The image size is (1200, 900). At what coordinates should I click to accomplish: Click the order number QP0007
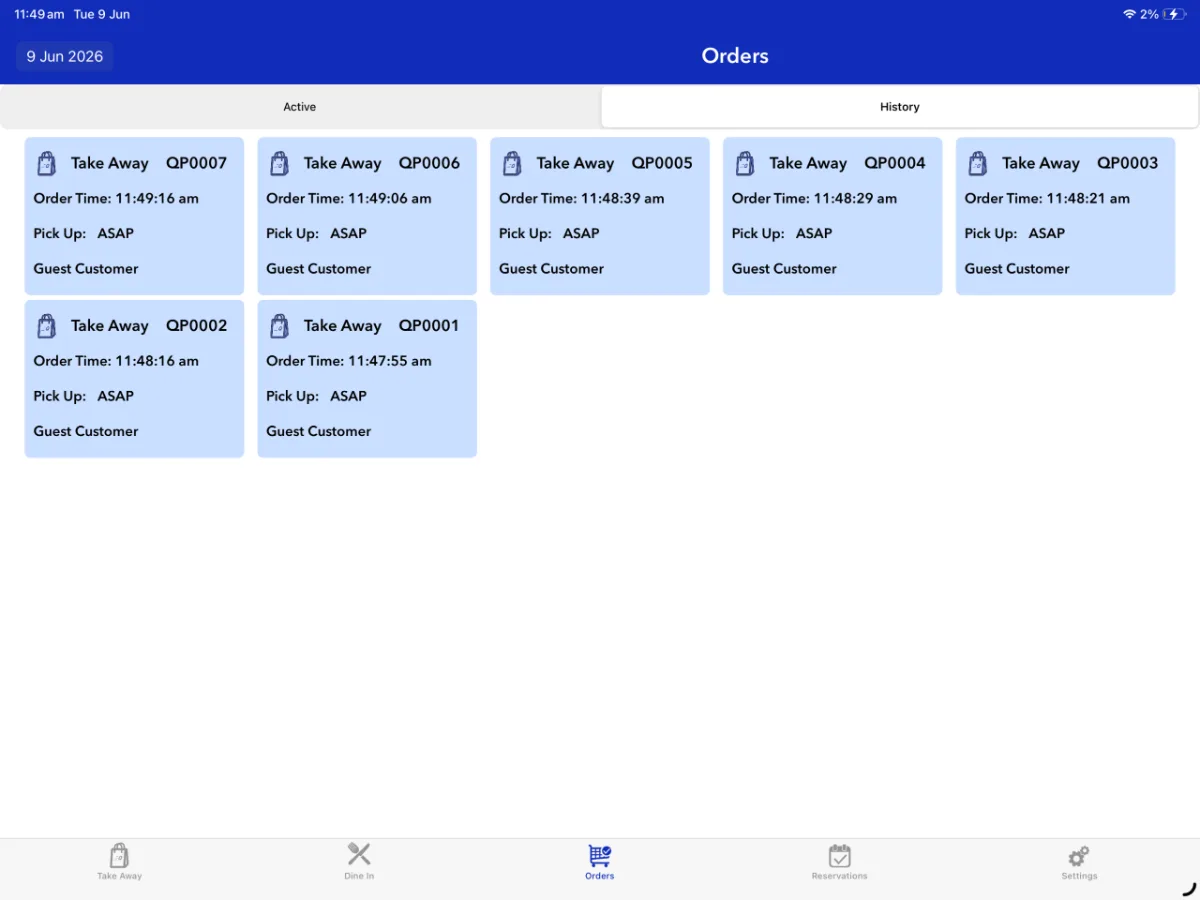point(197,163)
